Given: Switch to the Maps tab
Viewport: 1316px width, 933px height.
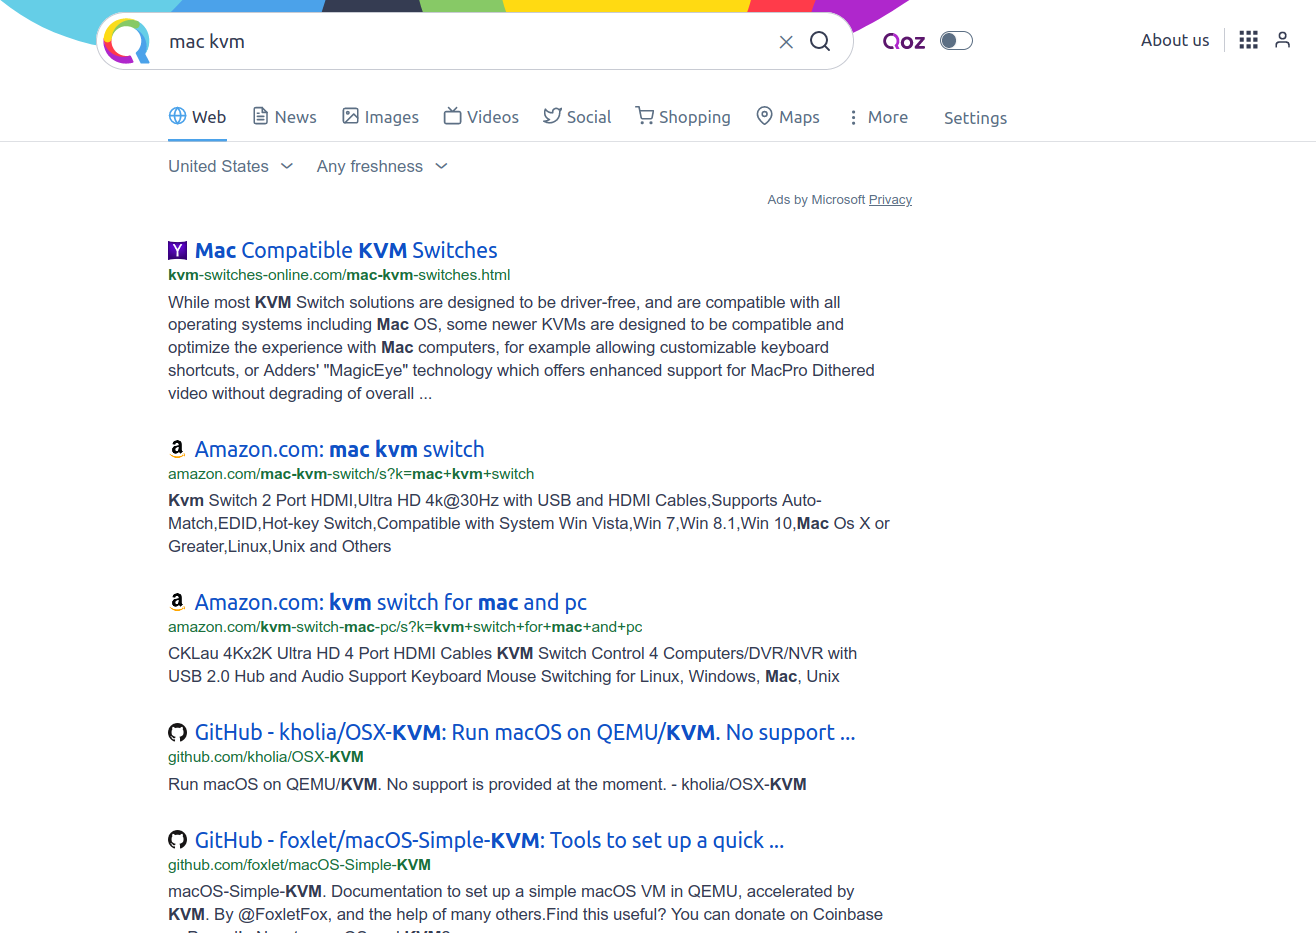Looking at the screenshot, I should pyautogui.click(x=788, y=117).
